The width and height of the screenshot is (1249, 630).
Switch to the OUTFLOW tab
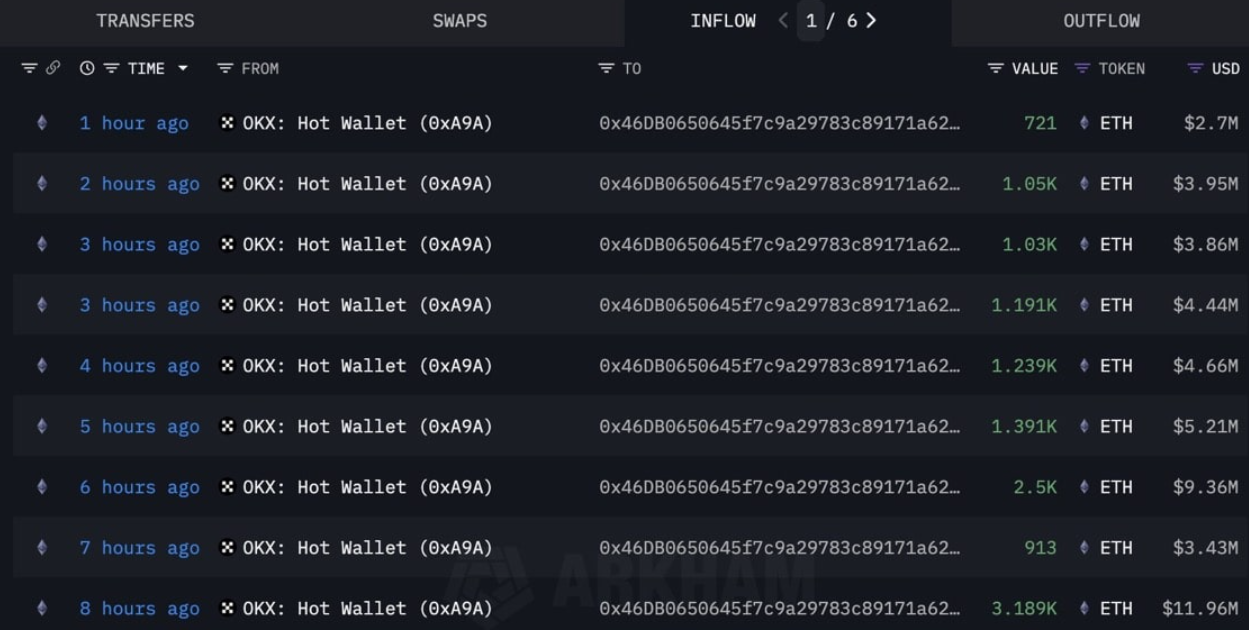tap(1101, 21)
